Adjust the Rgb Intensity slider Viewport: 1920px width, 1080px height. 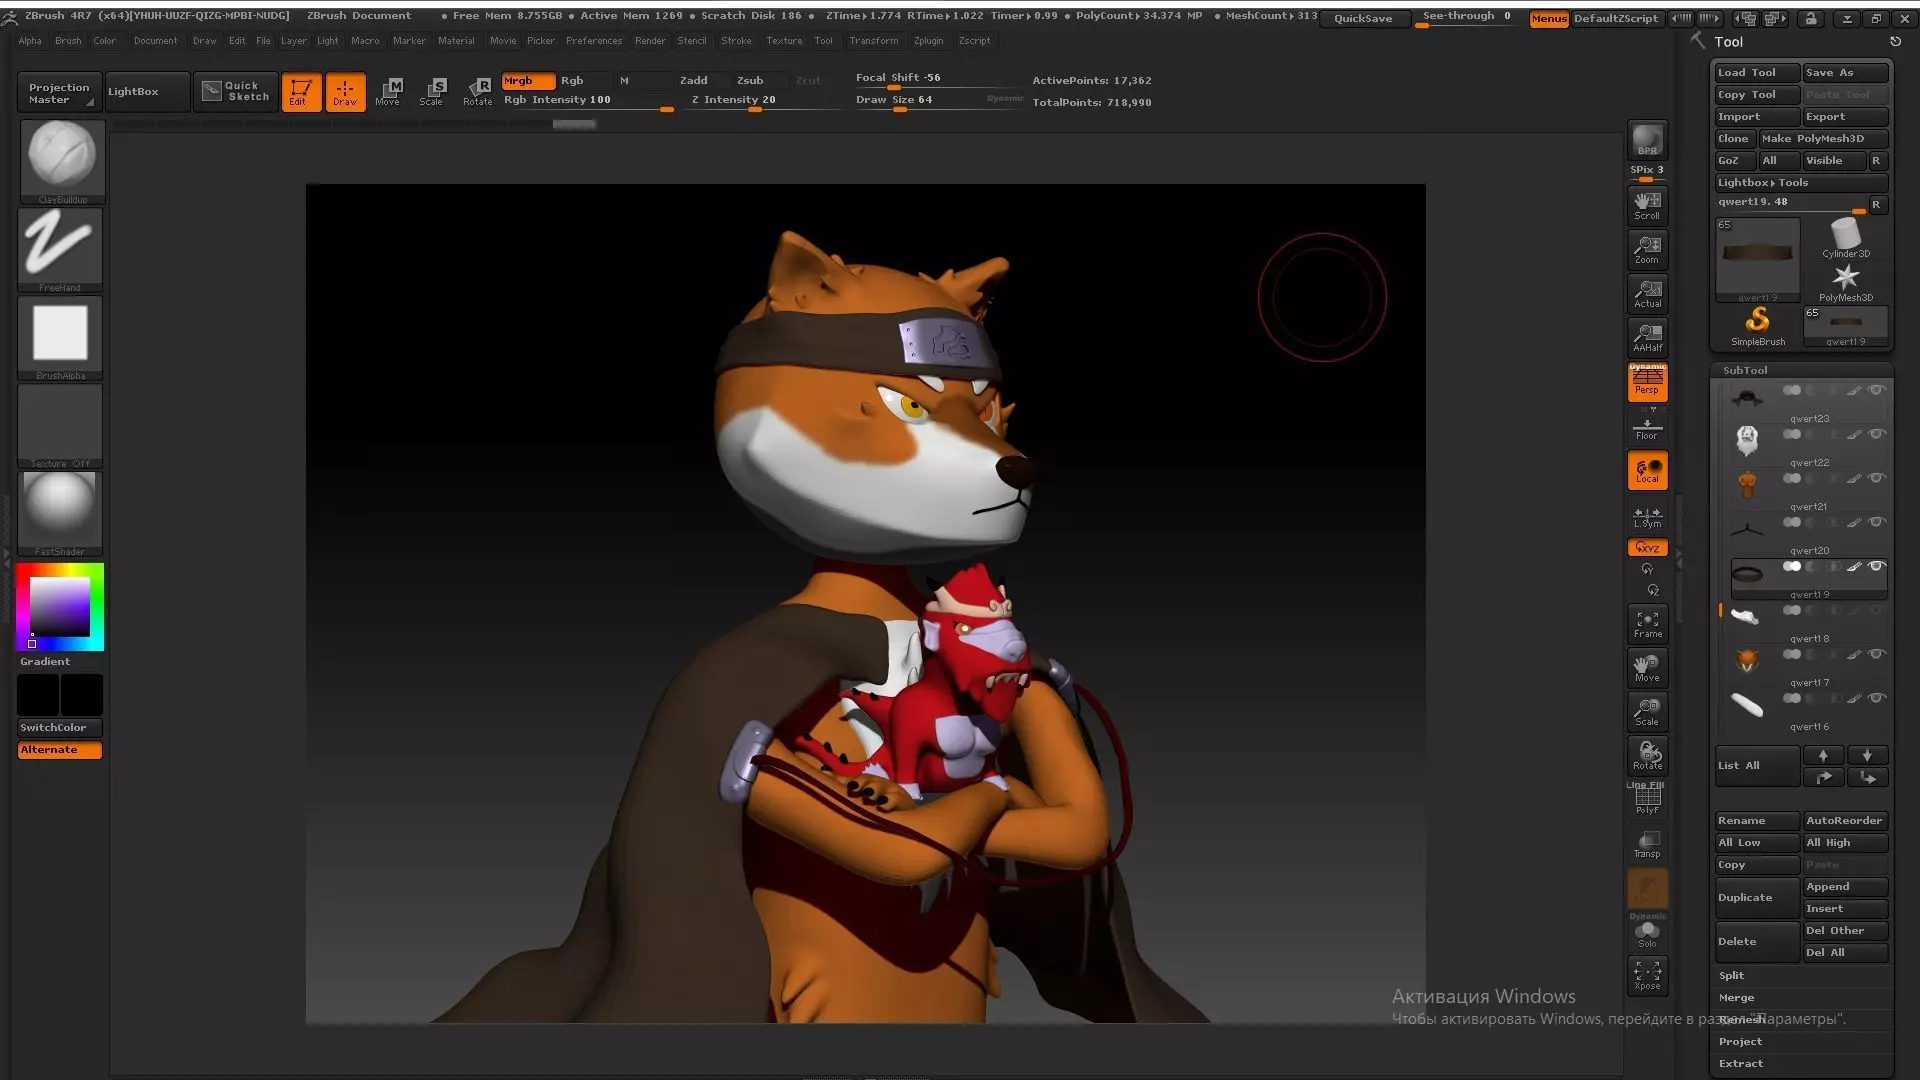tap(587, 100)
